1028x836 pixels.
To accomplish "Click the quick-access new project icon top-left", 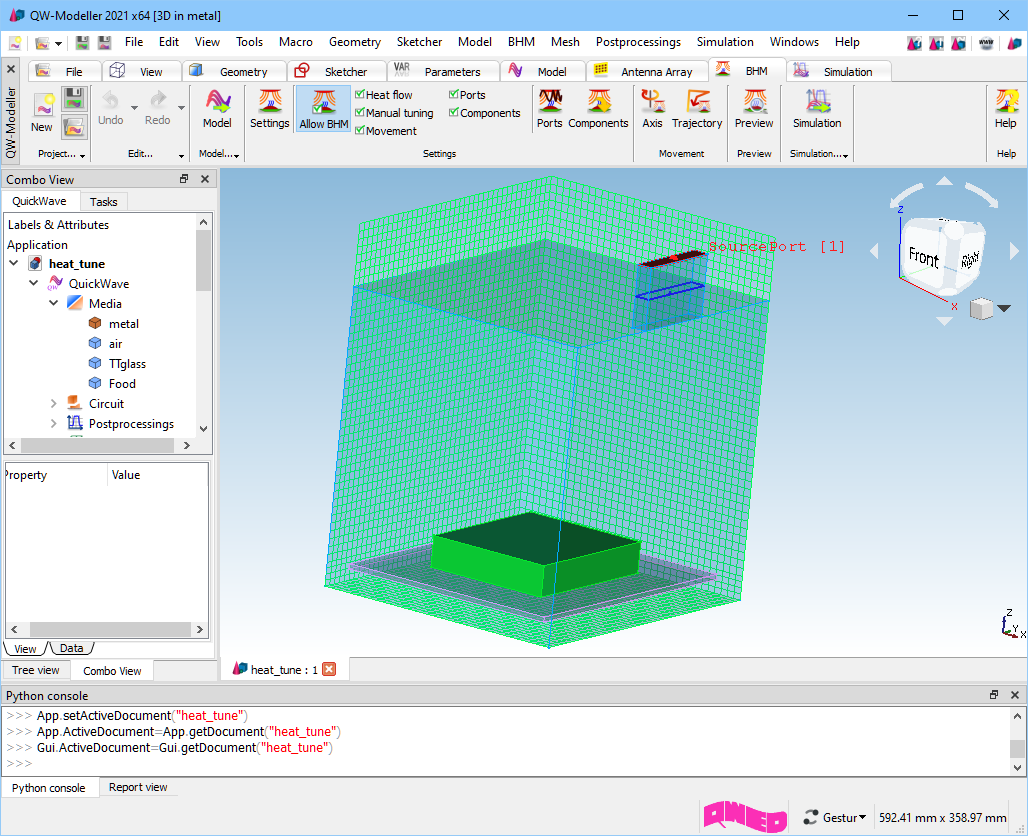I will pos(14,43).
